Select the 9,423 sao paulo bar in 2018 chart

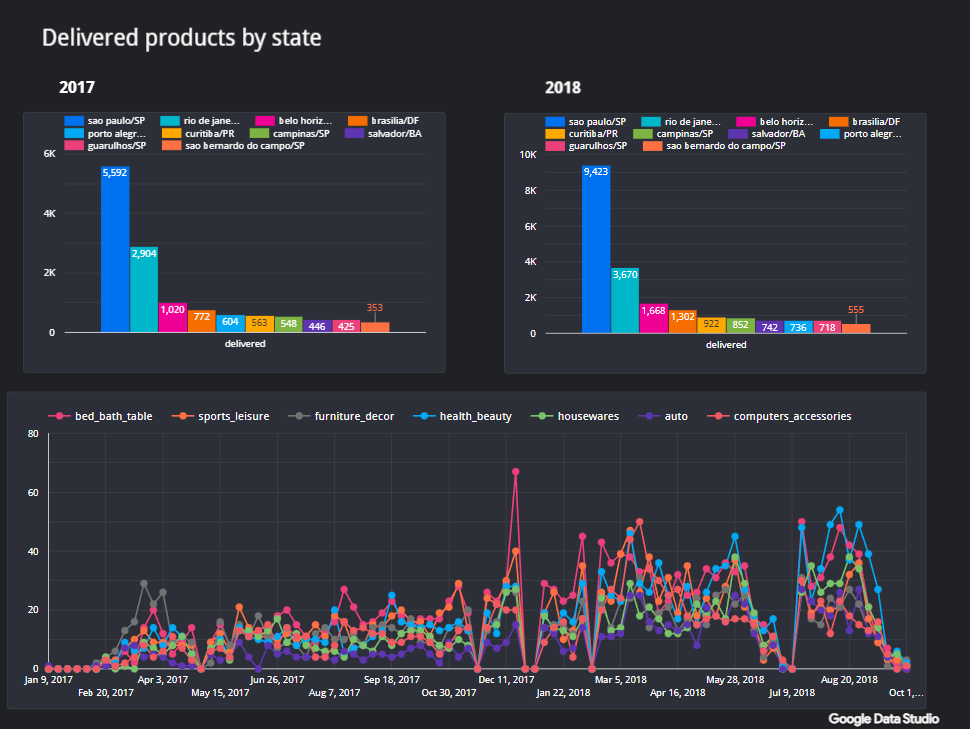tap(596, 250)
